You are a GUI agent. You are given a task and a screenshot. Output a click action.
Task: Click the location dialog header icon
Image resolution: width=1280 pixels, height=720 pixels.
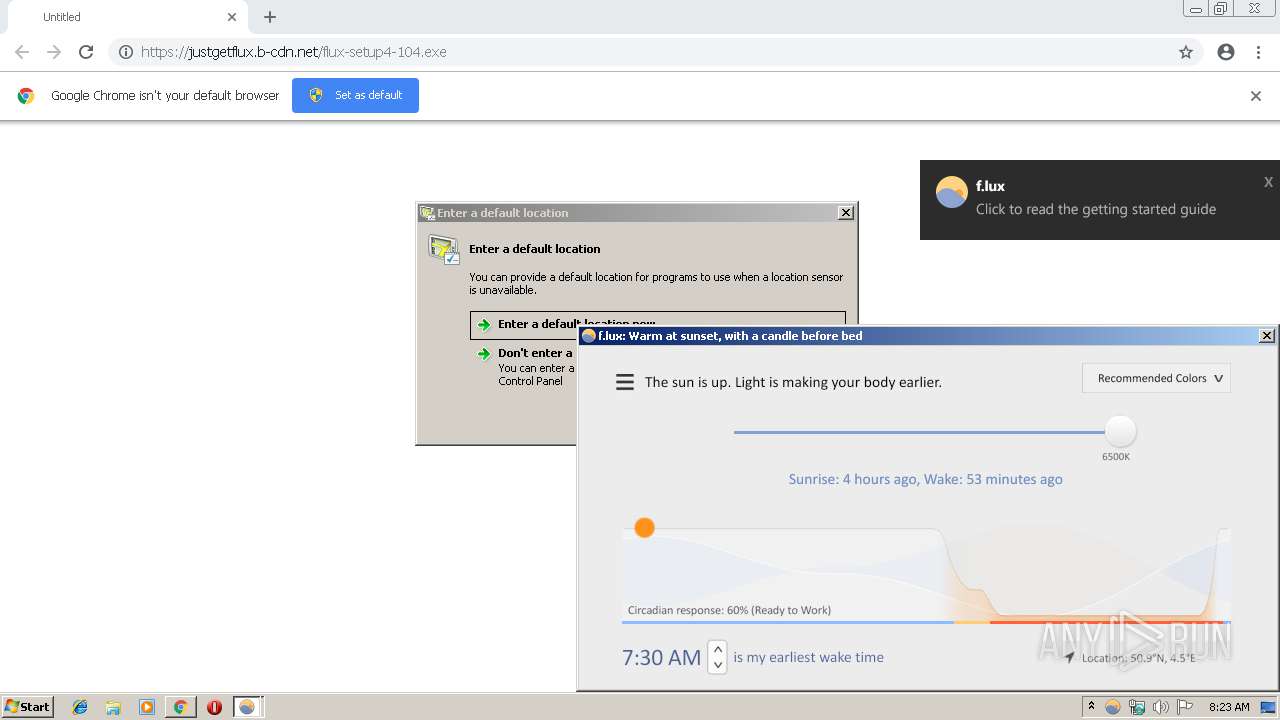pyautogui.click(x=443, y=250)
